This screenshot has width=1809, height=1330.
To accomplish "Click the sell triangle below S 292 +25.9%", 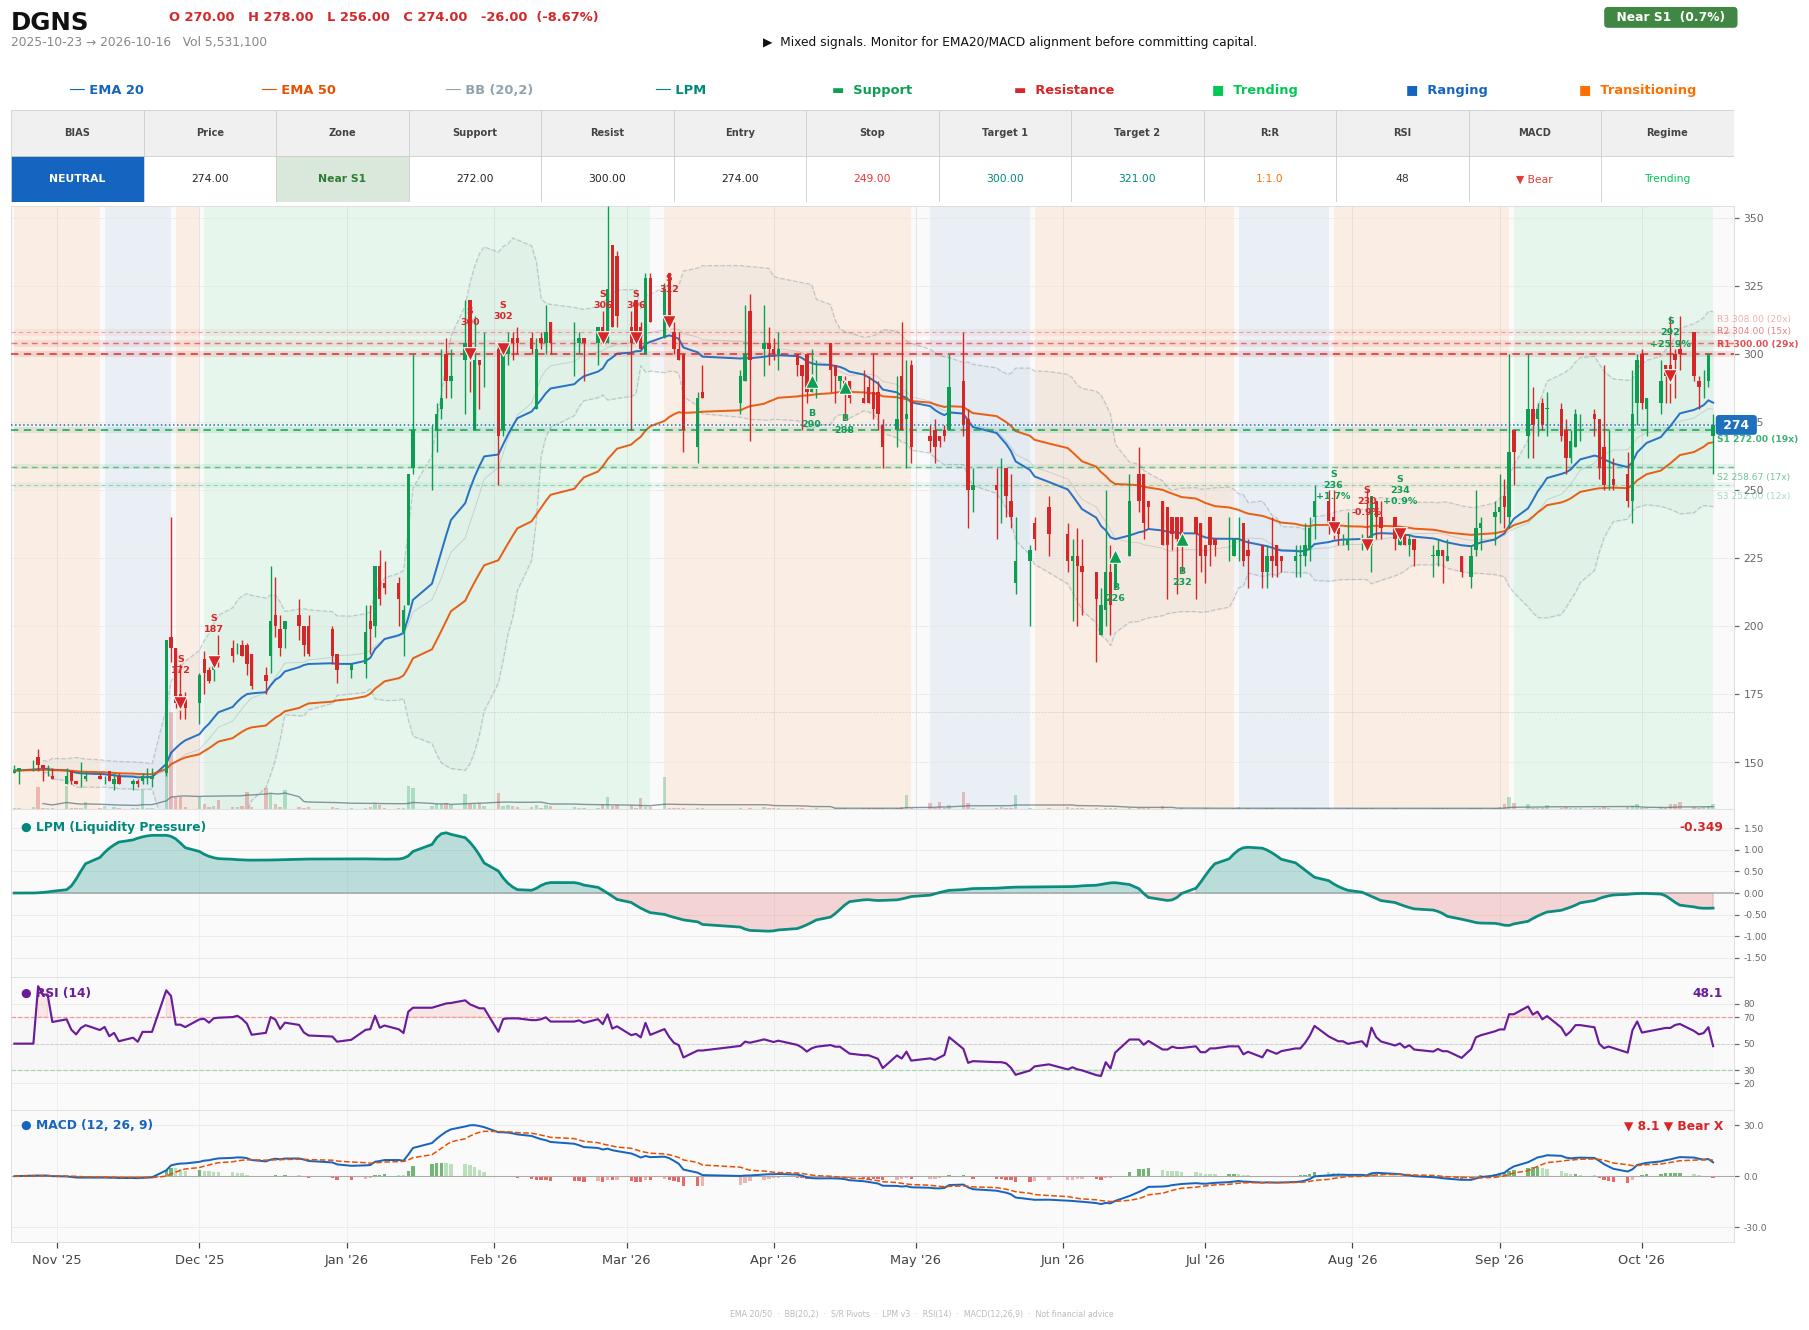I will click(x=1670, y=375).
